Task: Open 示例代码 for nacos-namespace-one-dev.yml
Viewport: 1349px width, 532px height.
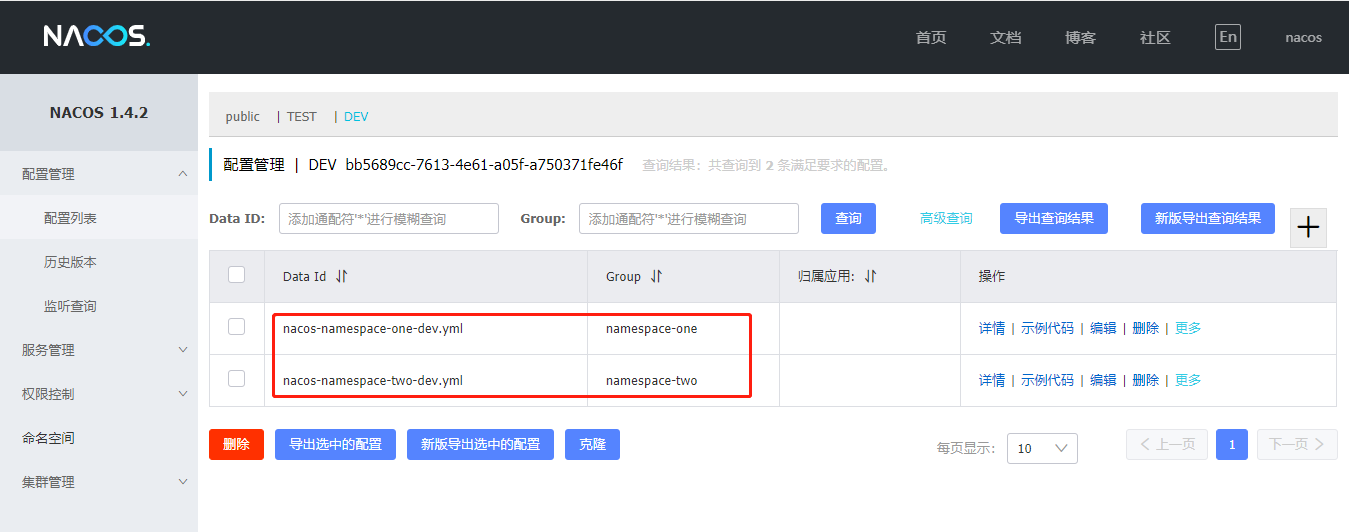Action: [x=1047, y=328]
